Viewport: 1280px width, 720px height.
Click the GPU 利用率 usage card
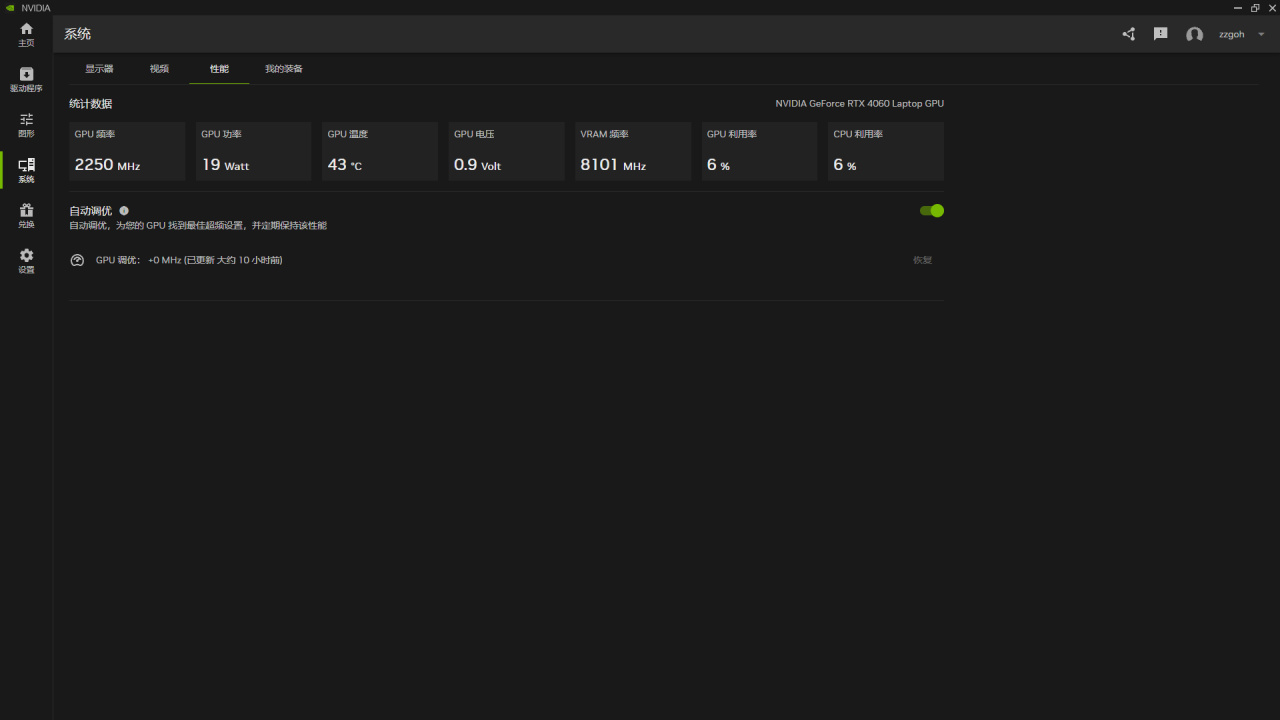point(759,151)
